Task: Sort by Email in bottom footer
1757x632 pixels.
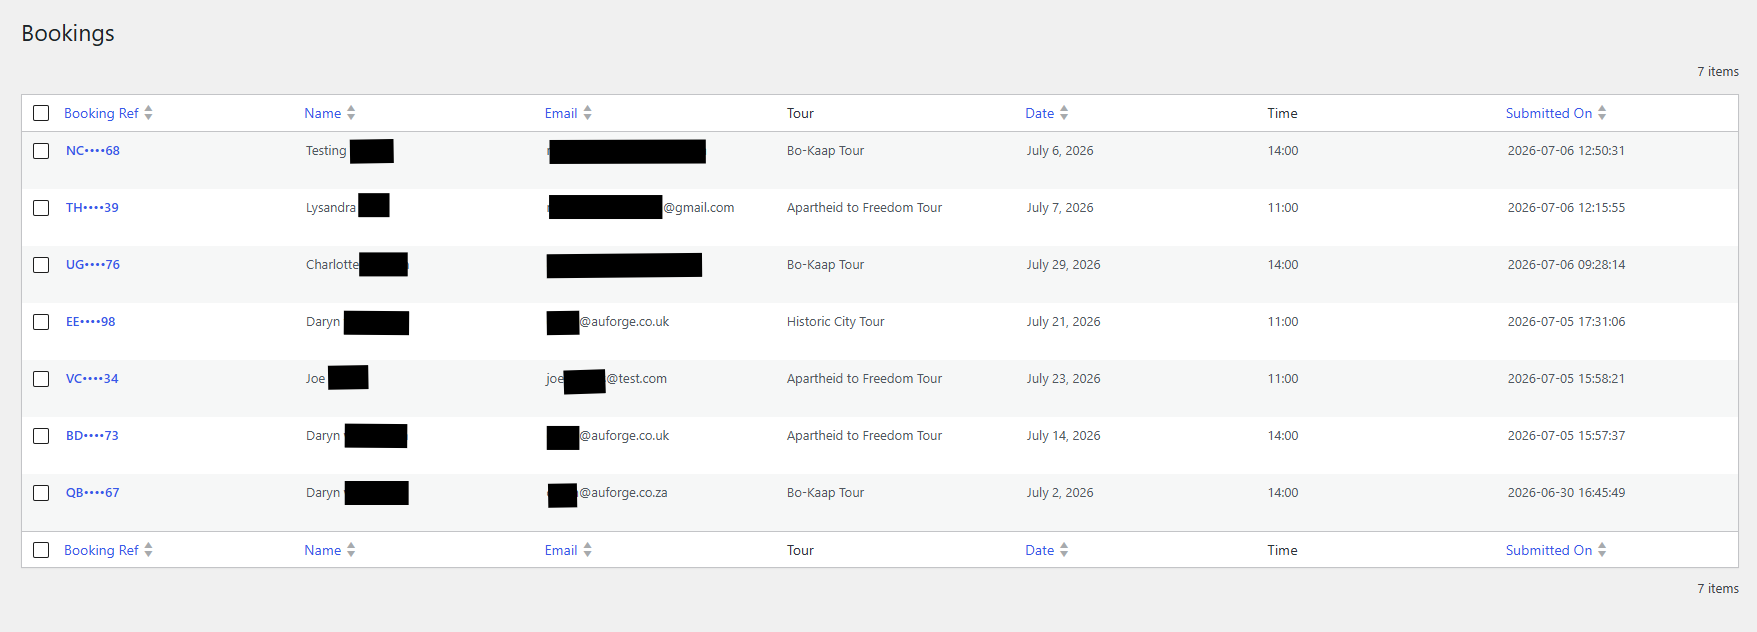Action: click(x=561, y=550)
